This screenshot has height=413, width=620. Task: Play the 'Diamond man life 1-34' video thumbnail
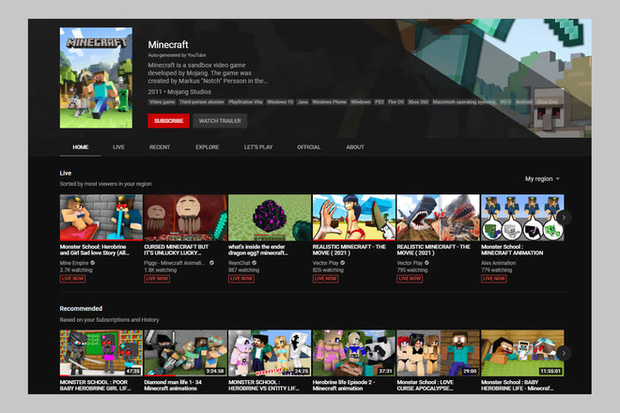click(185, 352)
